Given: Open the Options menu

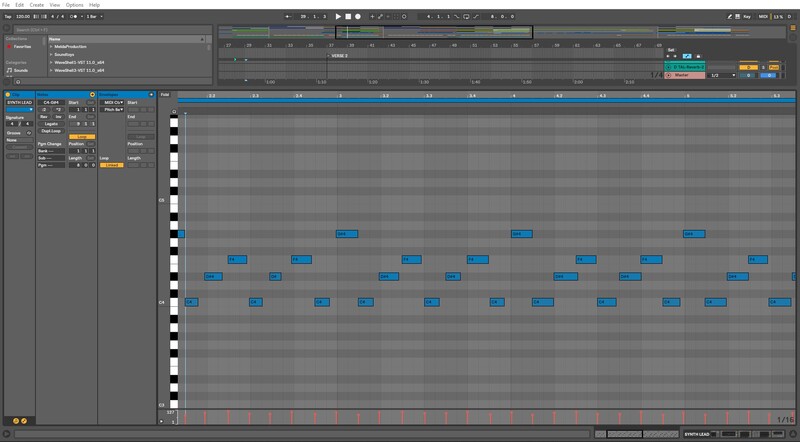Looking at the screenshot, I should coord(74,5).
